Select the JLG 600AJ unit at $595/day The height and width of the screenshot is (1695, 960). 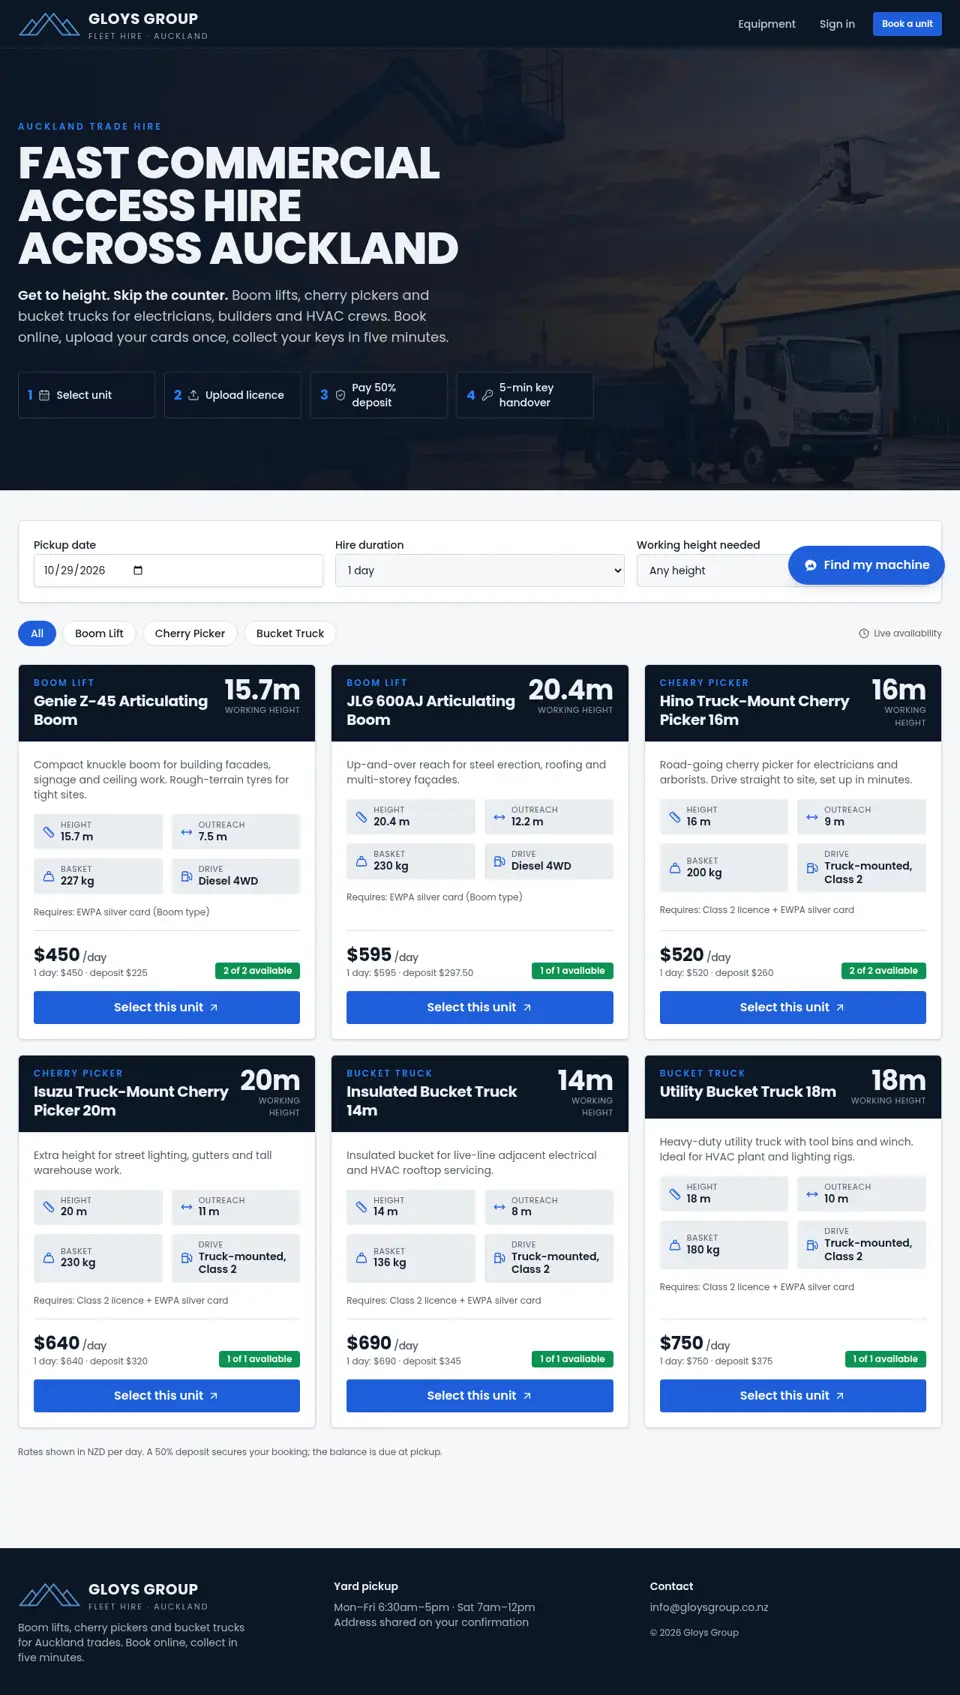click(480, 1007)
